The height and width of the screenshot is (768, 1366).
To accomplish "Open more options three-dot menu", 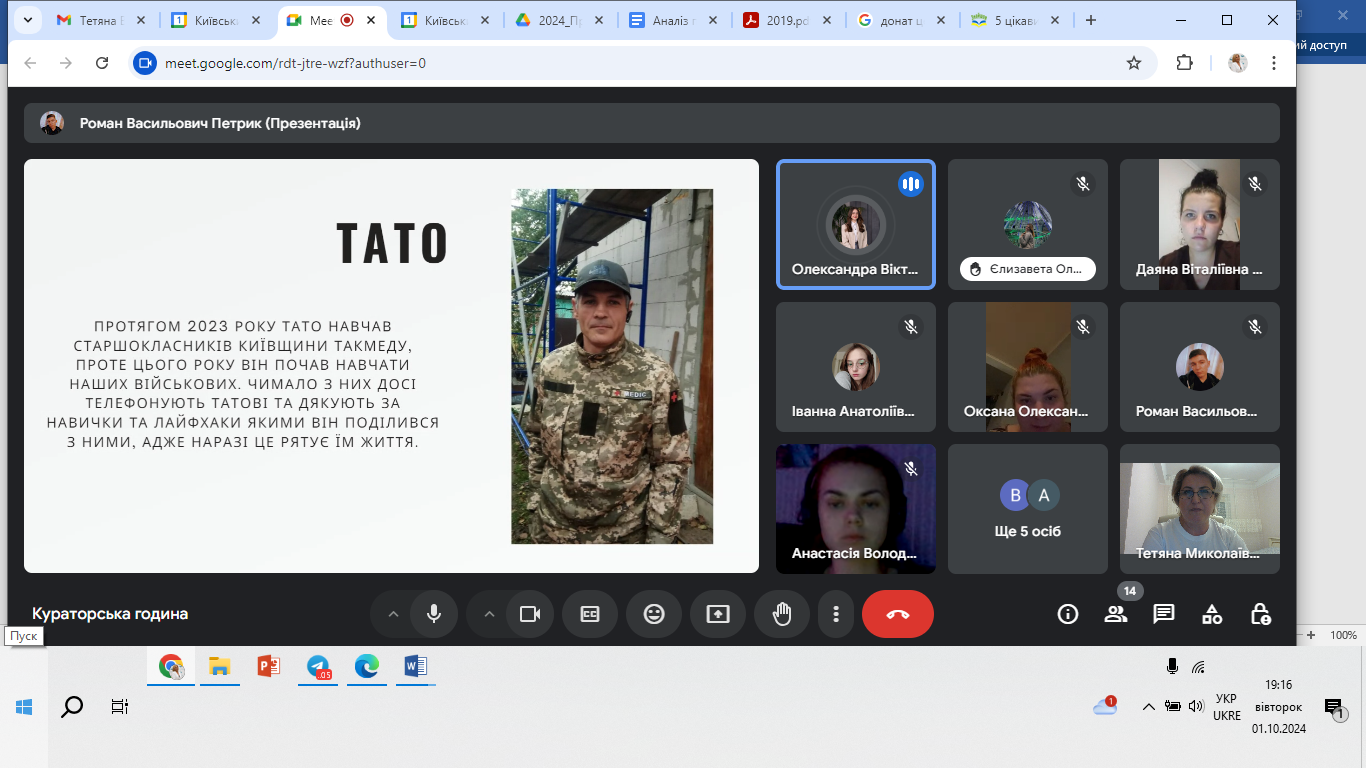I will (836, 614).
